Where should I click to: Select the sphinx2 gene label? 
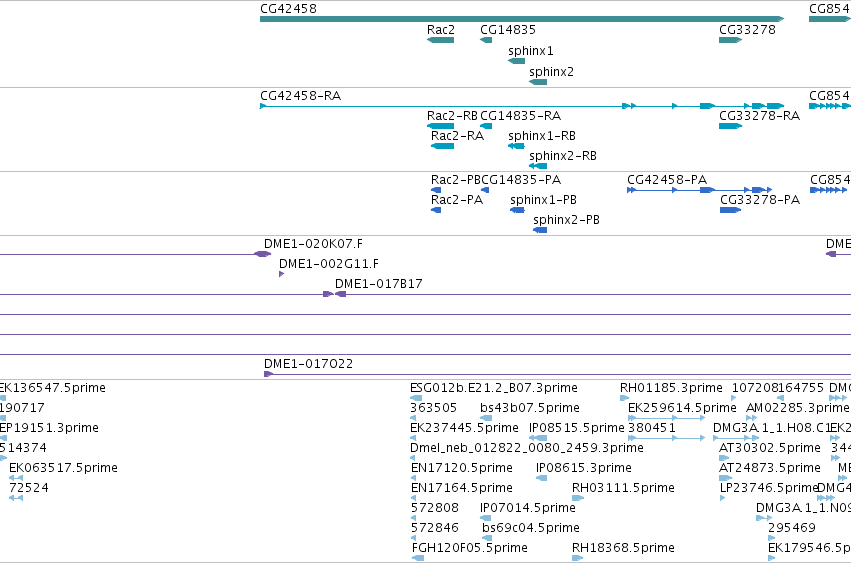(x=551, y=72)
